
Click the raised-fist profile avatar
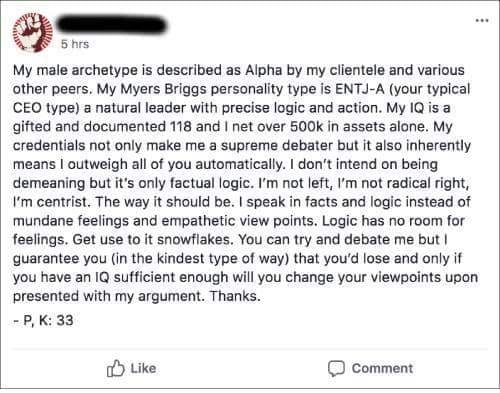[33, 32]
